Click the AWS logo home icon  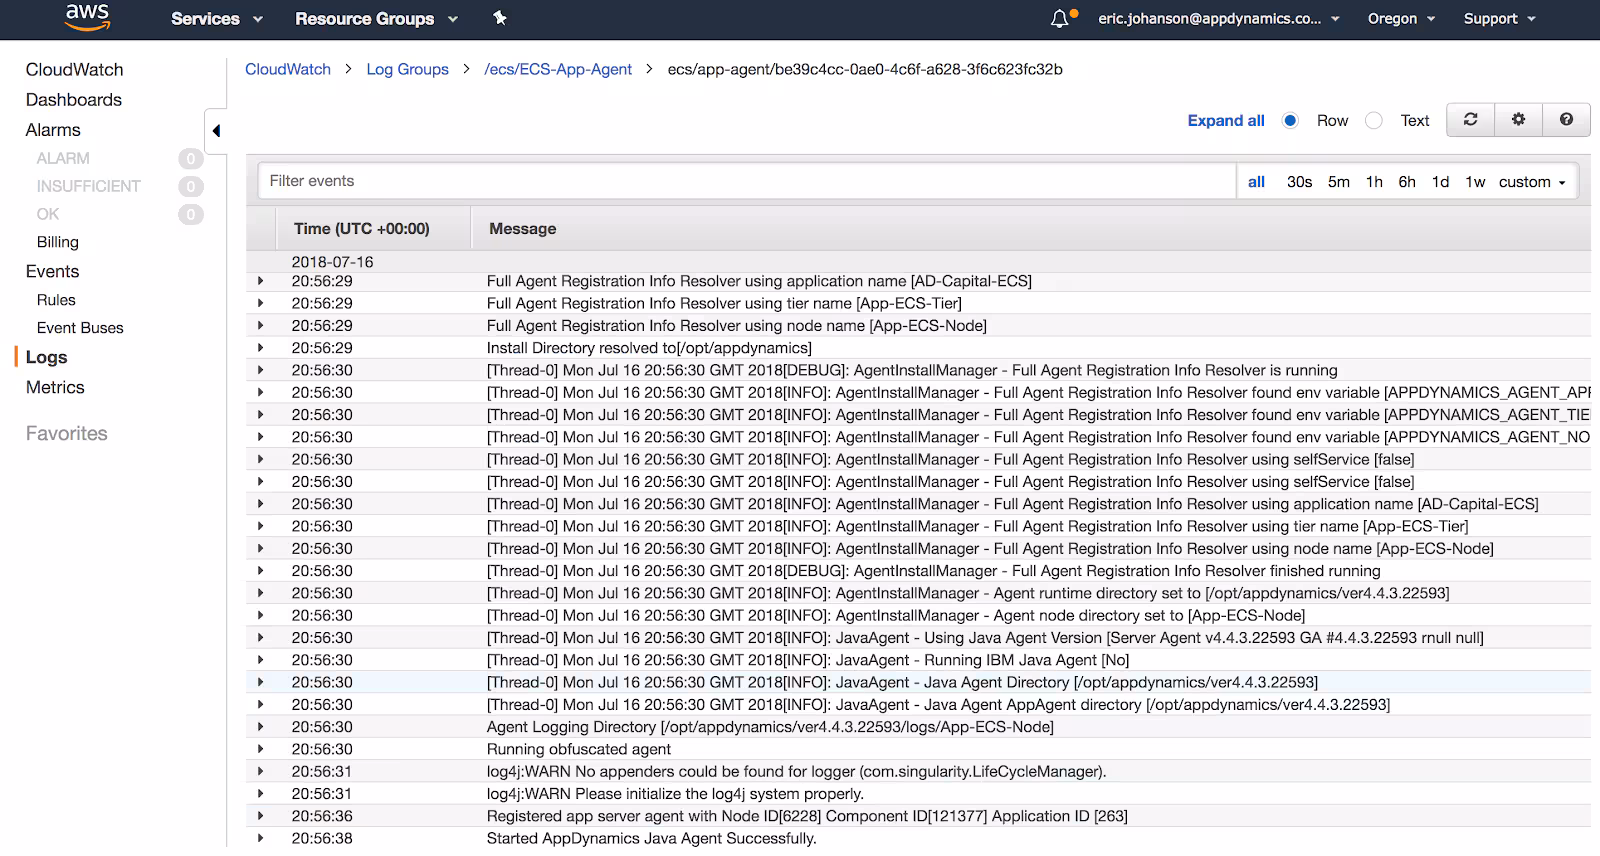click(87, 17)
